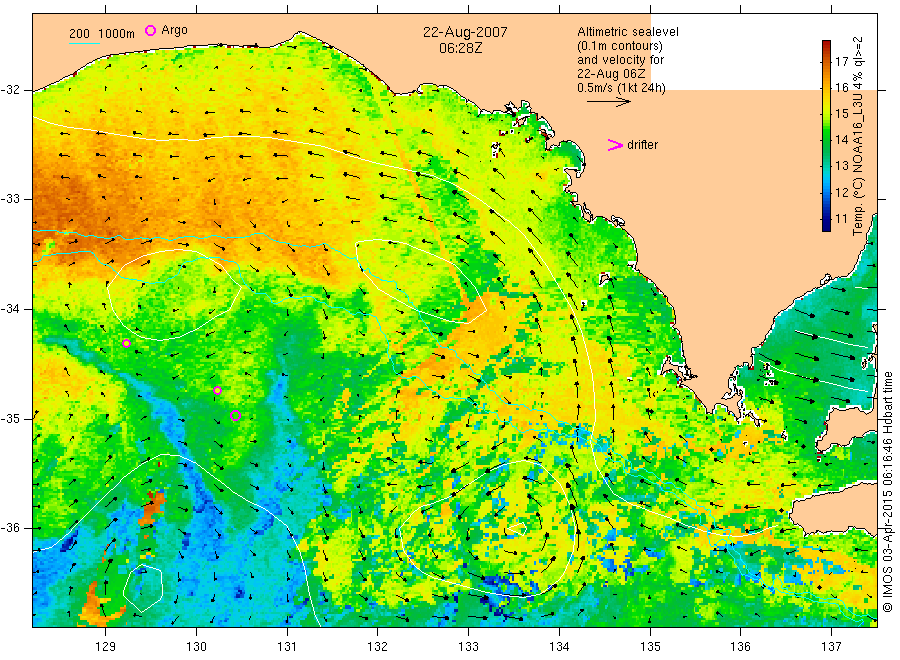This screenshot has width=900, height=660.
Task: Click longitude axis label 133
Action: (x=468, y=647)
